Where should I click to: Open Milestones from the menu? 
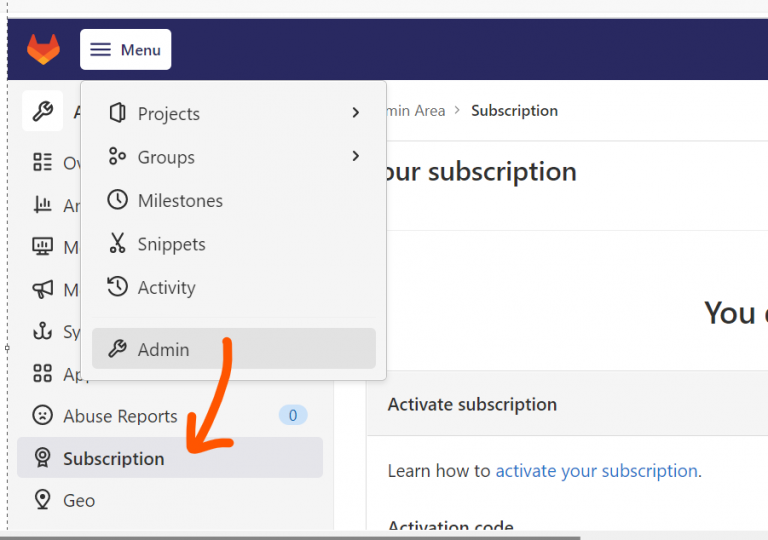(180, 201)
